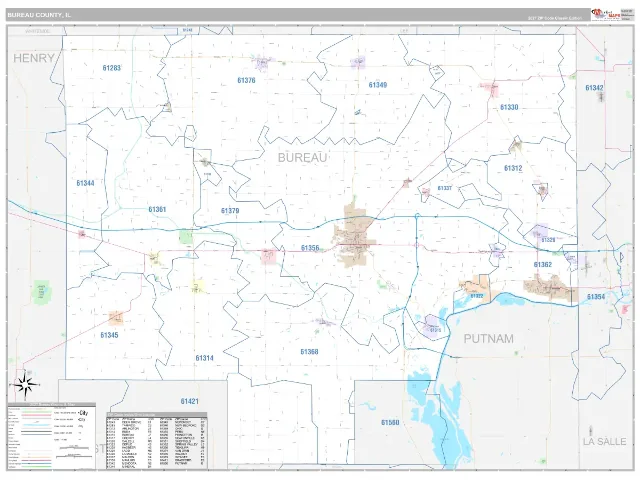Select the ZIP code label 61362
The height and width of the screenshot is (480, 640).
tap(542, 264)
